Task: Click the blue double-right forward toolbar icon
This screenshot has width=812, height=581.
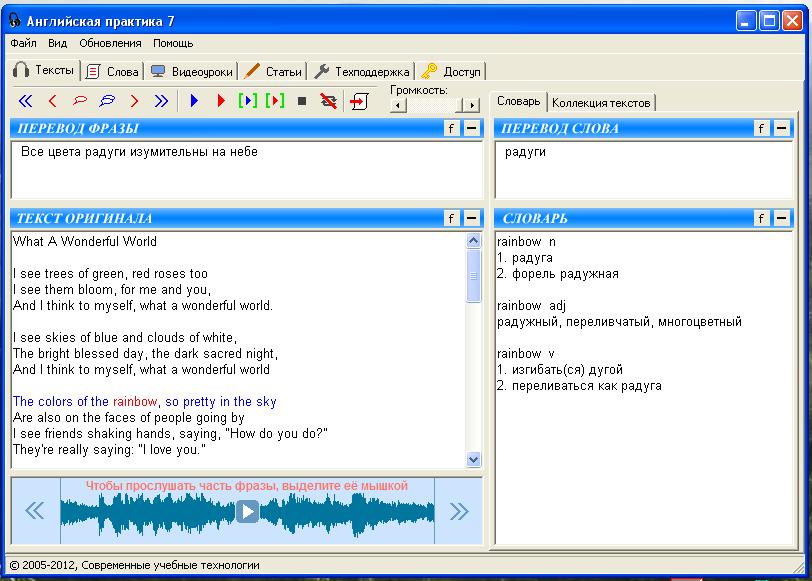Action: (161, 101)
